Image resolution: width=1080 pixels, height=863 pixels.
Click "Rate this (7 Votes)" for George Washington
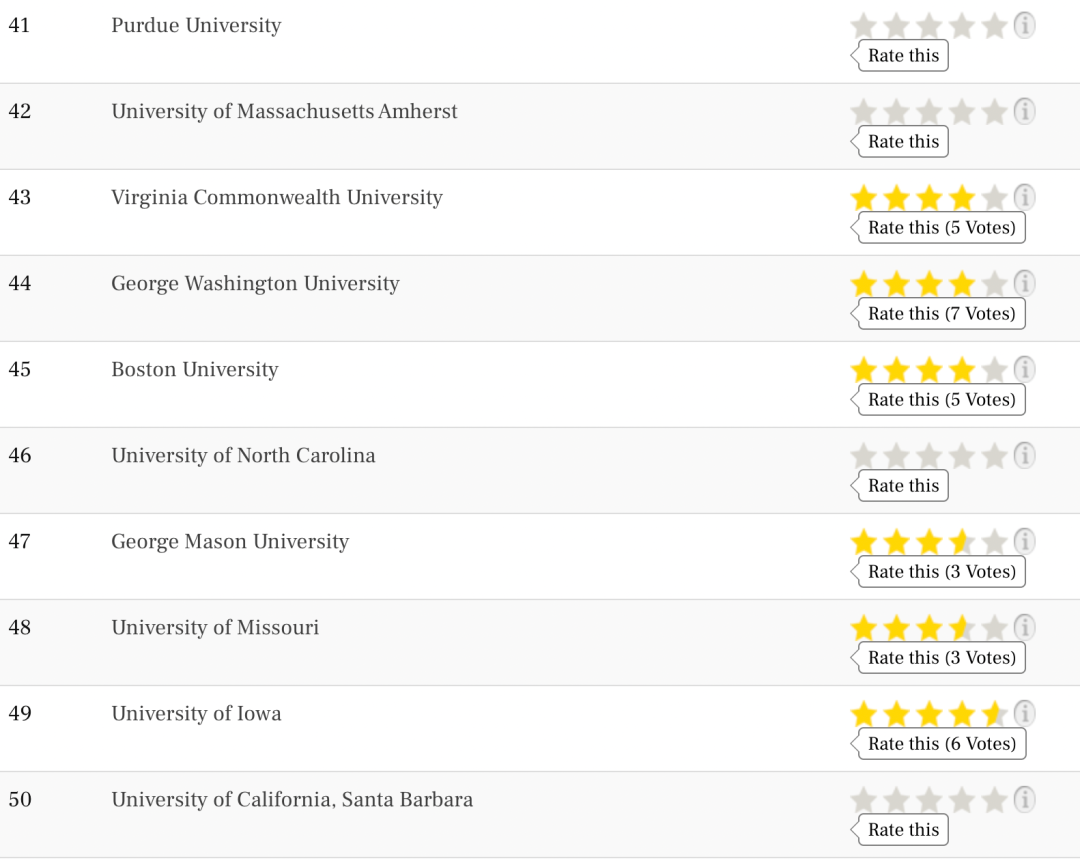coord(941,314)
